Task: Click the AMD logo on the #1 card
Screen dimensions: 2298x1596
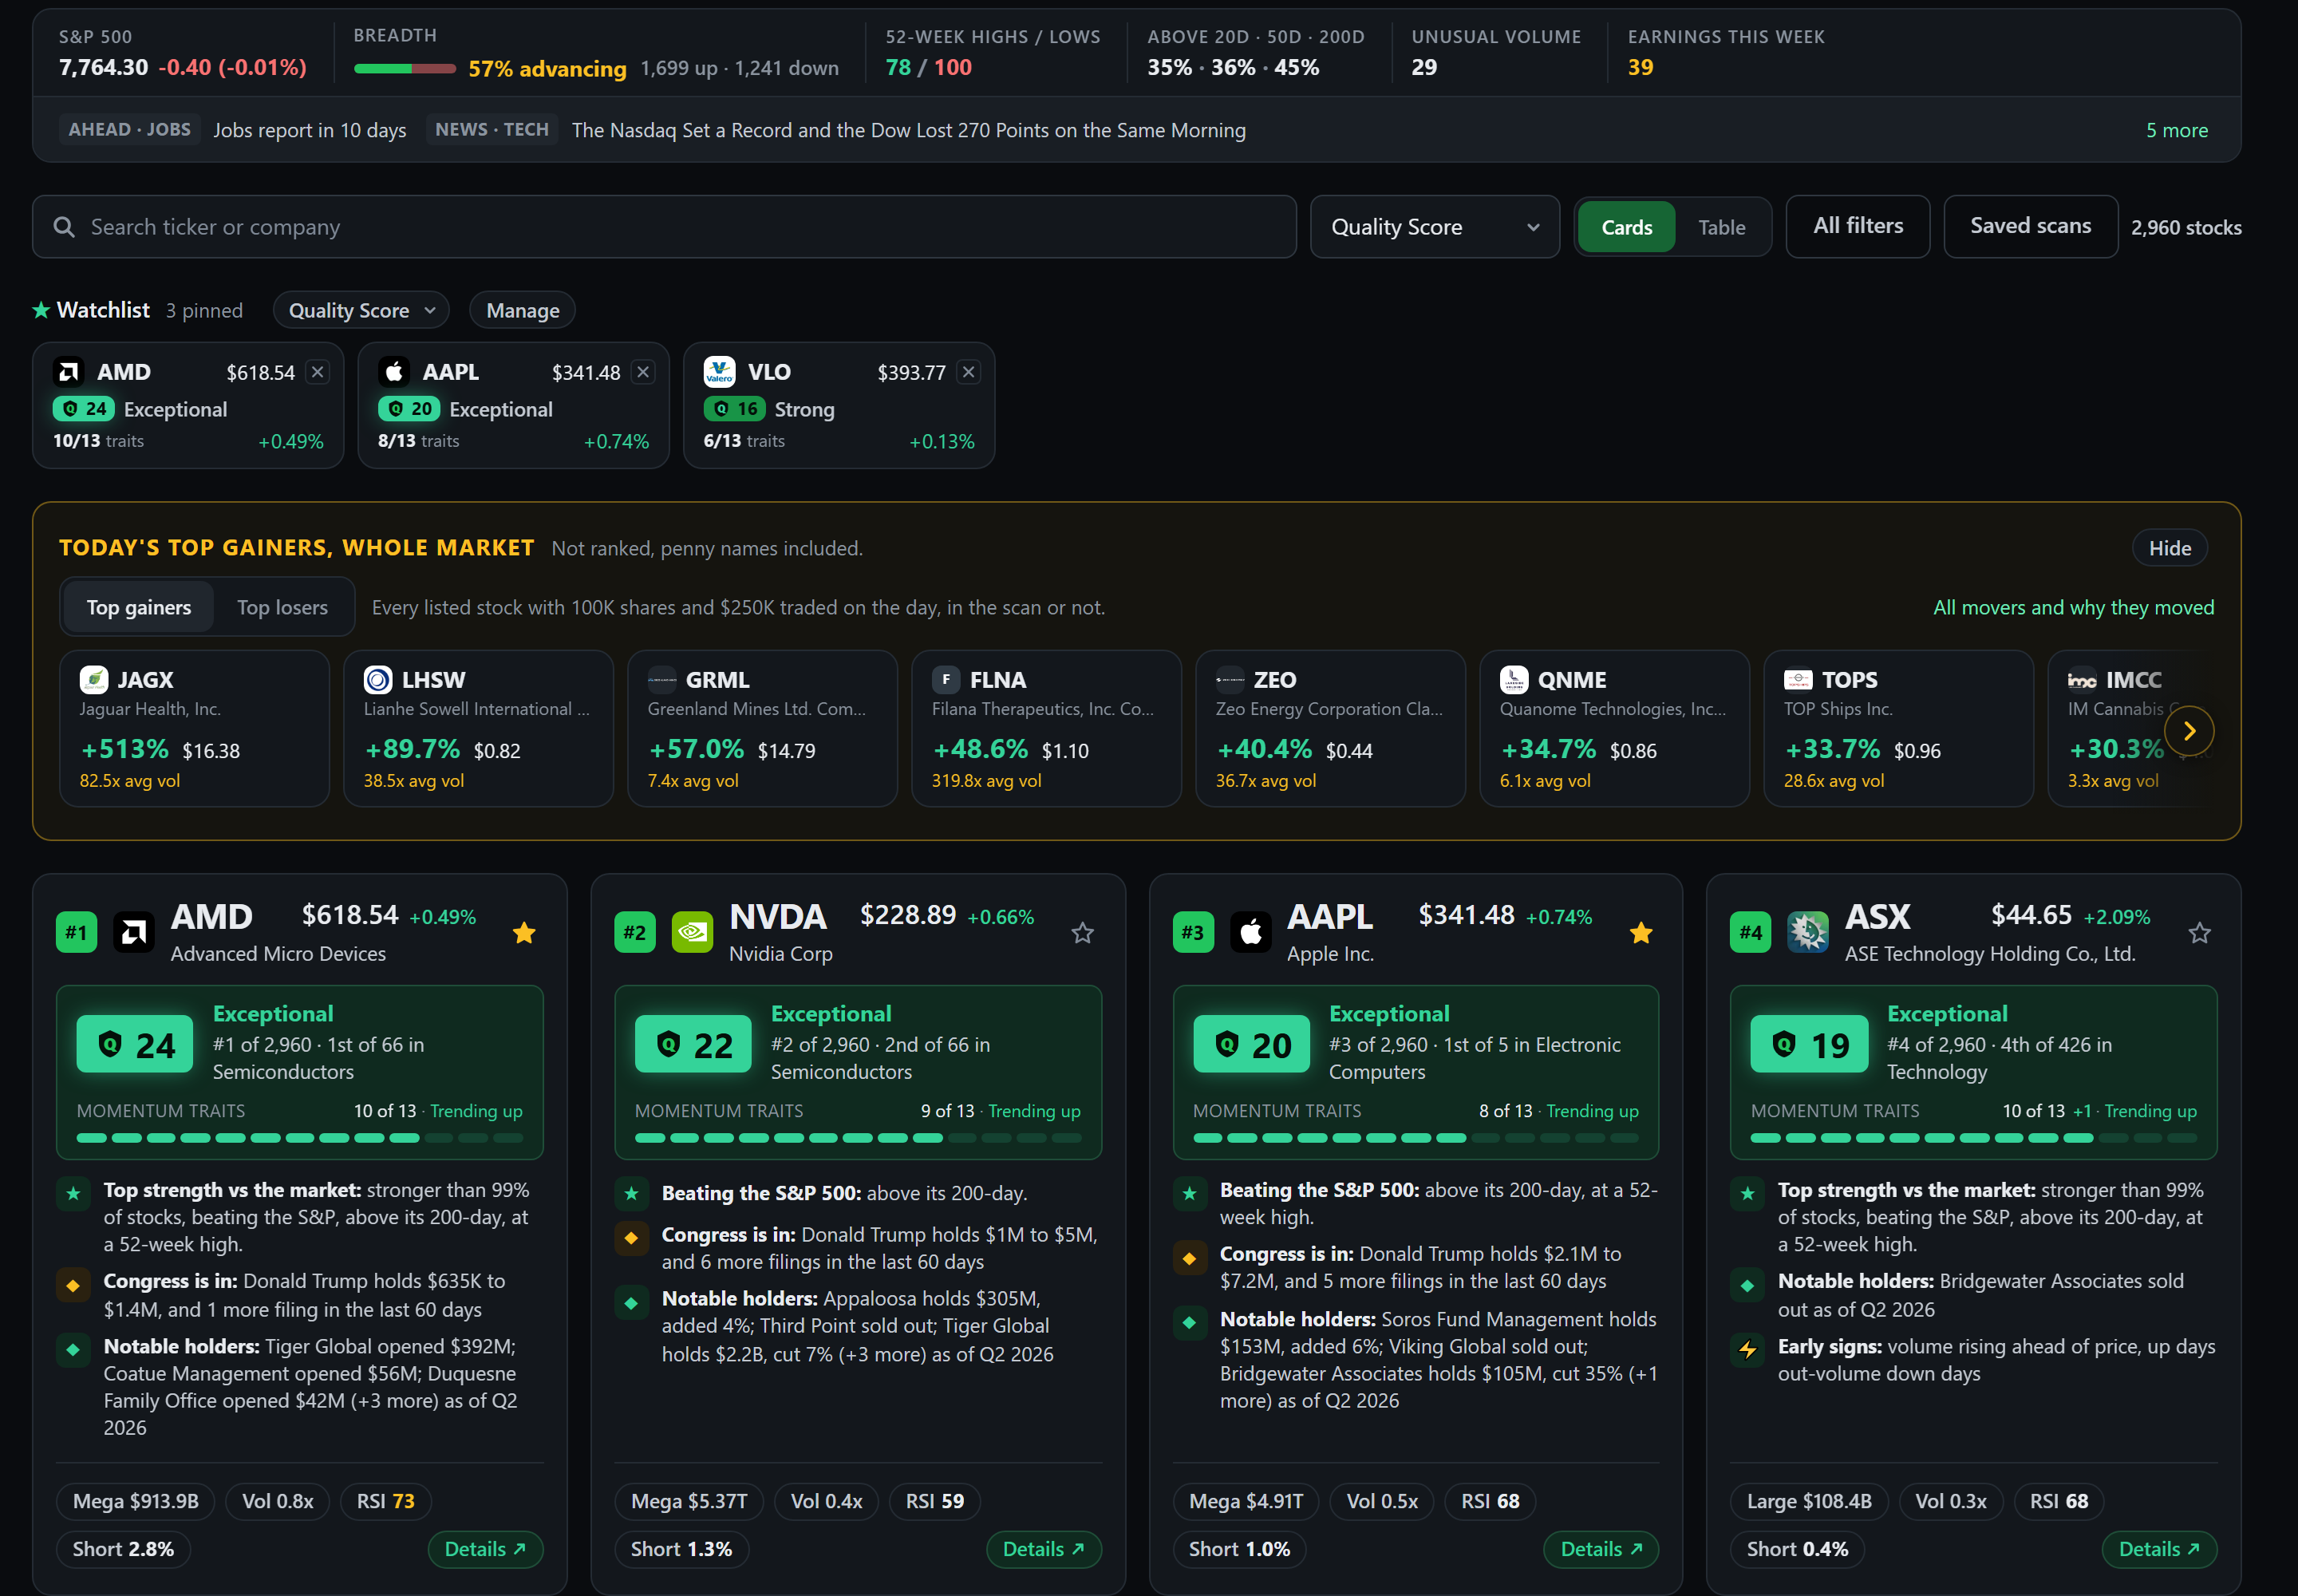Action: pyautogui.click(x=133, y=933)
